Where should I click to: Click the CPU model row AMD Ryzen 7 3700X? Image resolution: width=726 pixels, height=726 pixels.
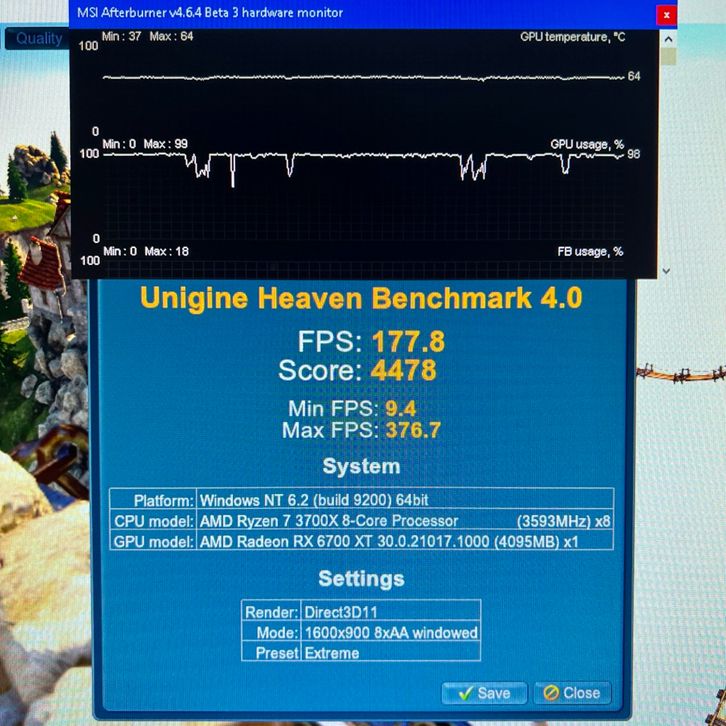328,521
